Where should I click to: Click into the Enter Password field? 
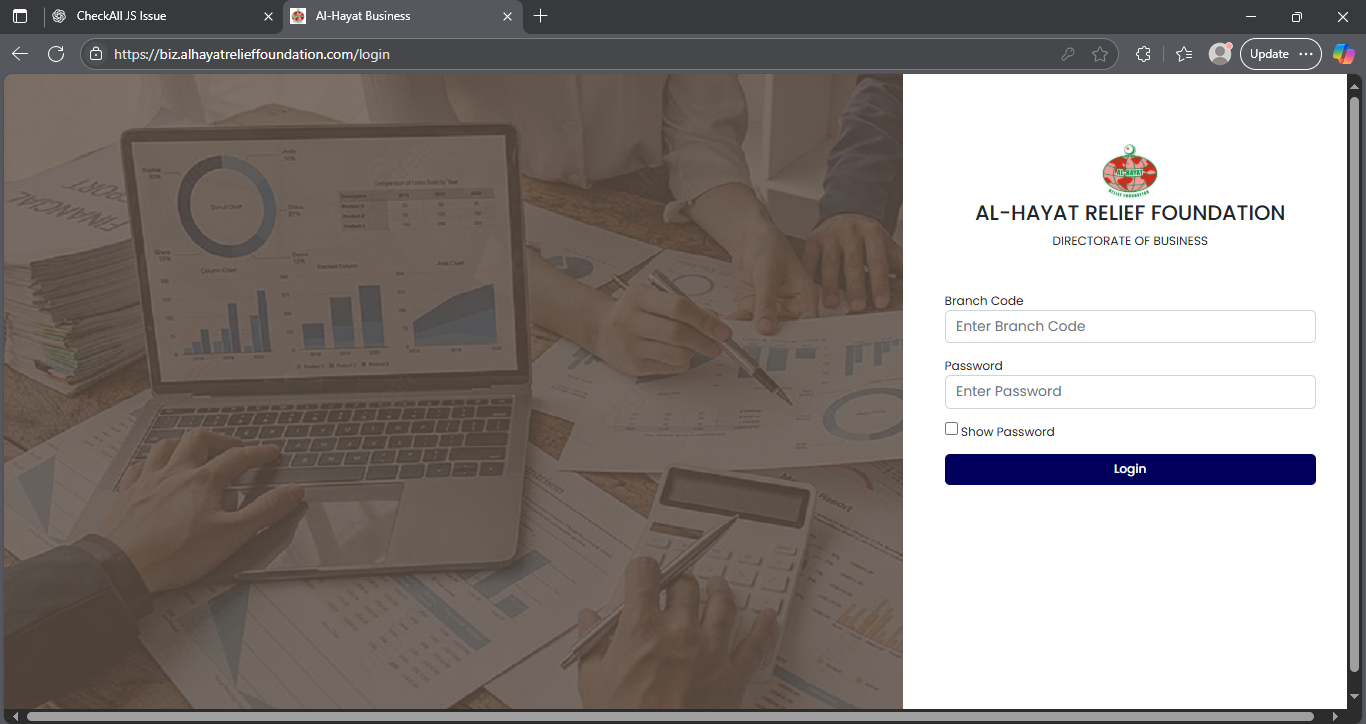click(1129, 391)
